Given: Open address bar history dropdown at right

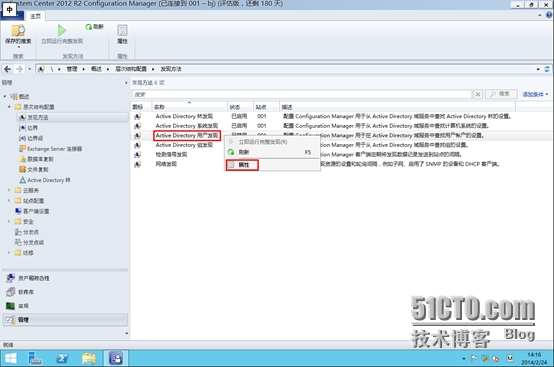Looking at the screenshot, I should [538, 69].
